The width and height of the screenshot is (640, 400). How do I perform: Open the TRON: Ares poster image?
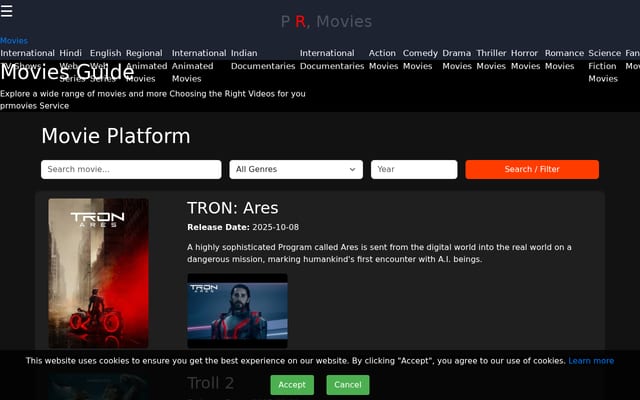[x=98, y=273]
